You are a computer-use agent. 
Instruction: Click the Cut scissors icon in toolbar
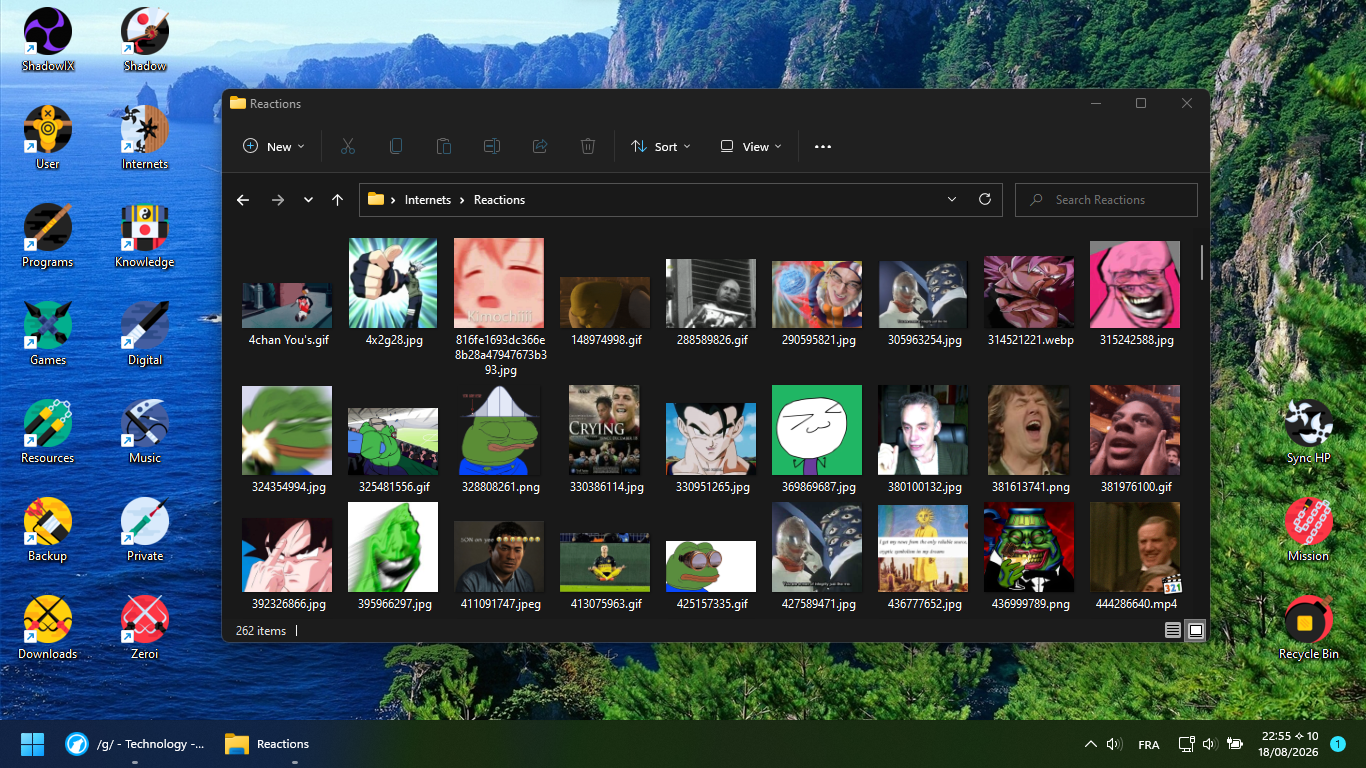click(x=348, y=146)
